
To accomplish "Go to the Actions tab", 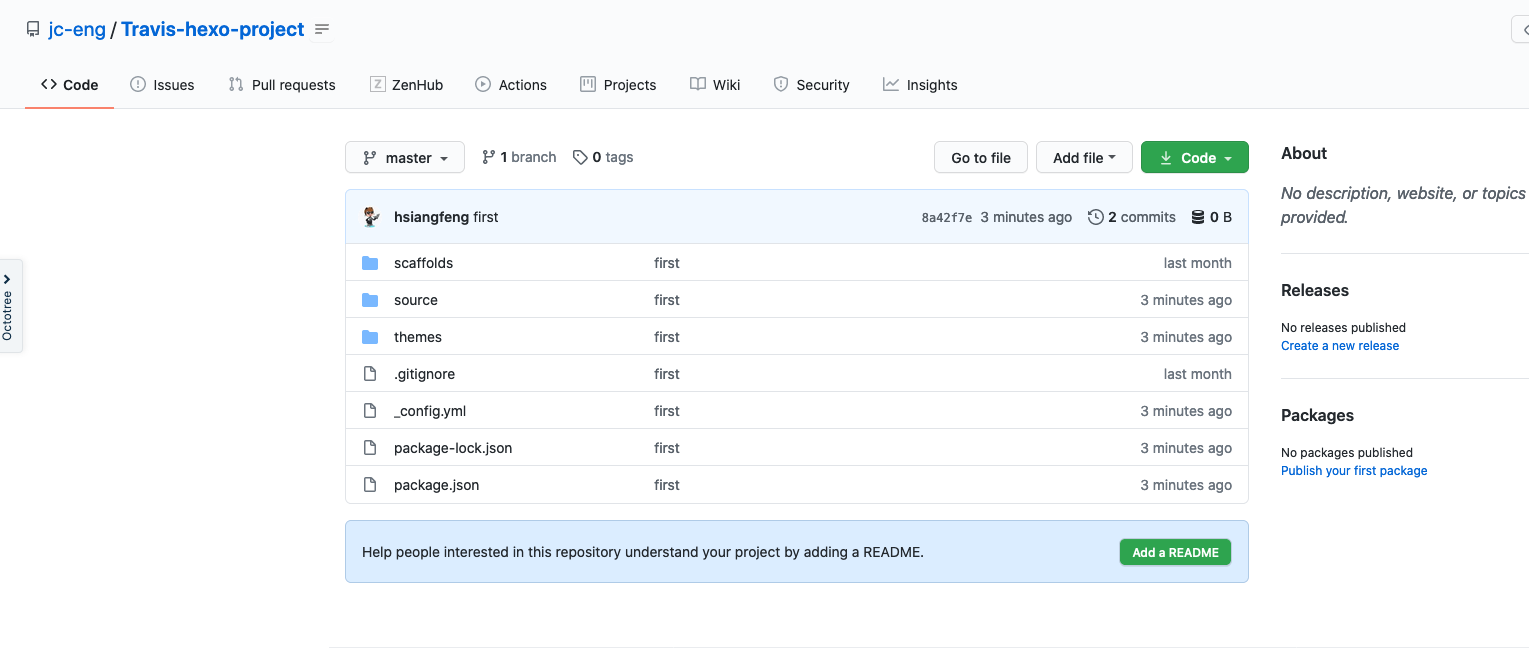I will (x=511, y=85).
